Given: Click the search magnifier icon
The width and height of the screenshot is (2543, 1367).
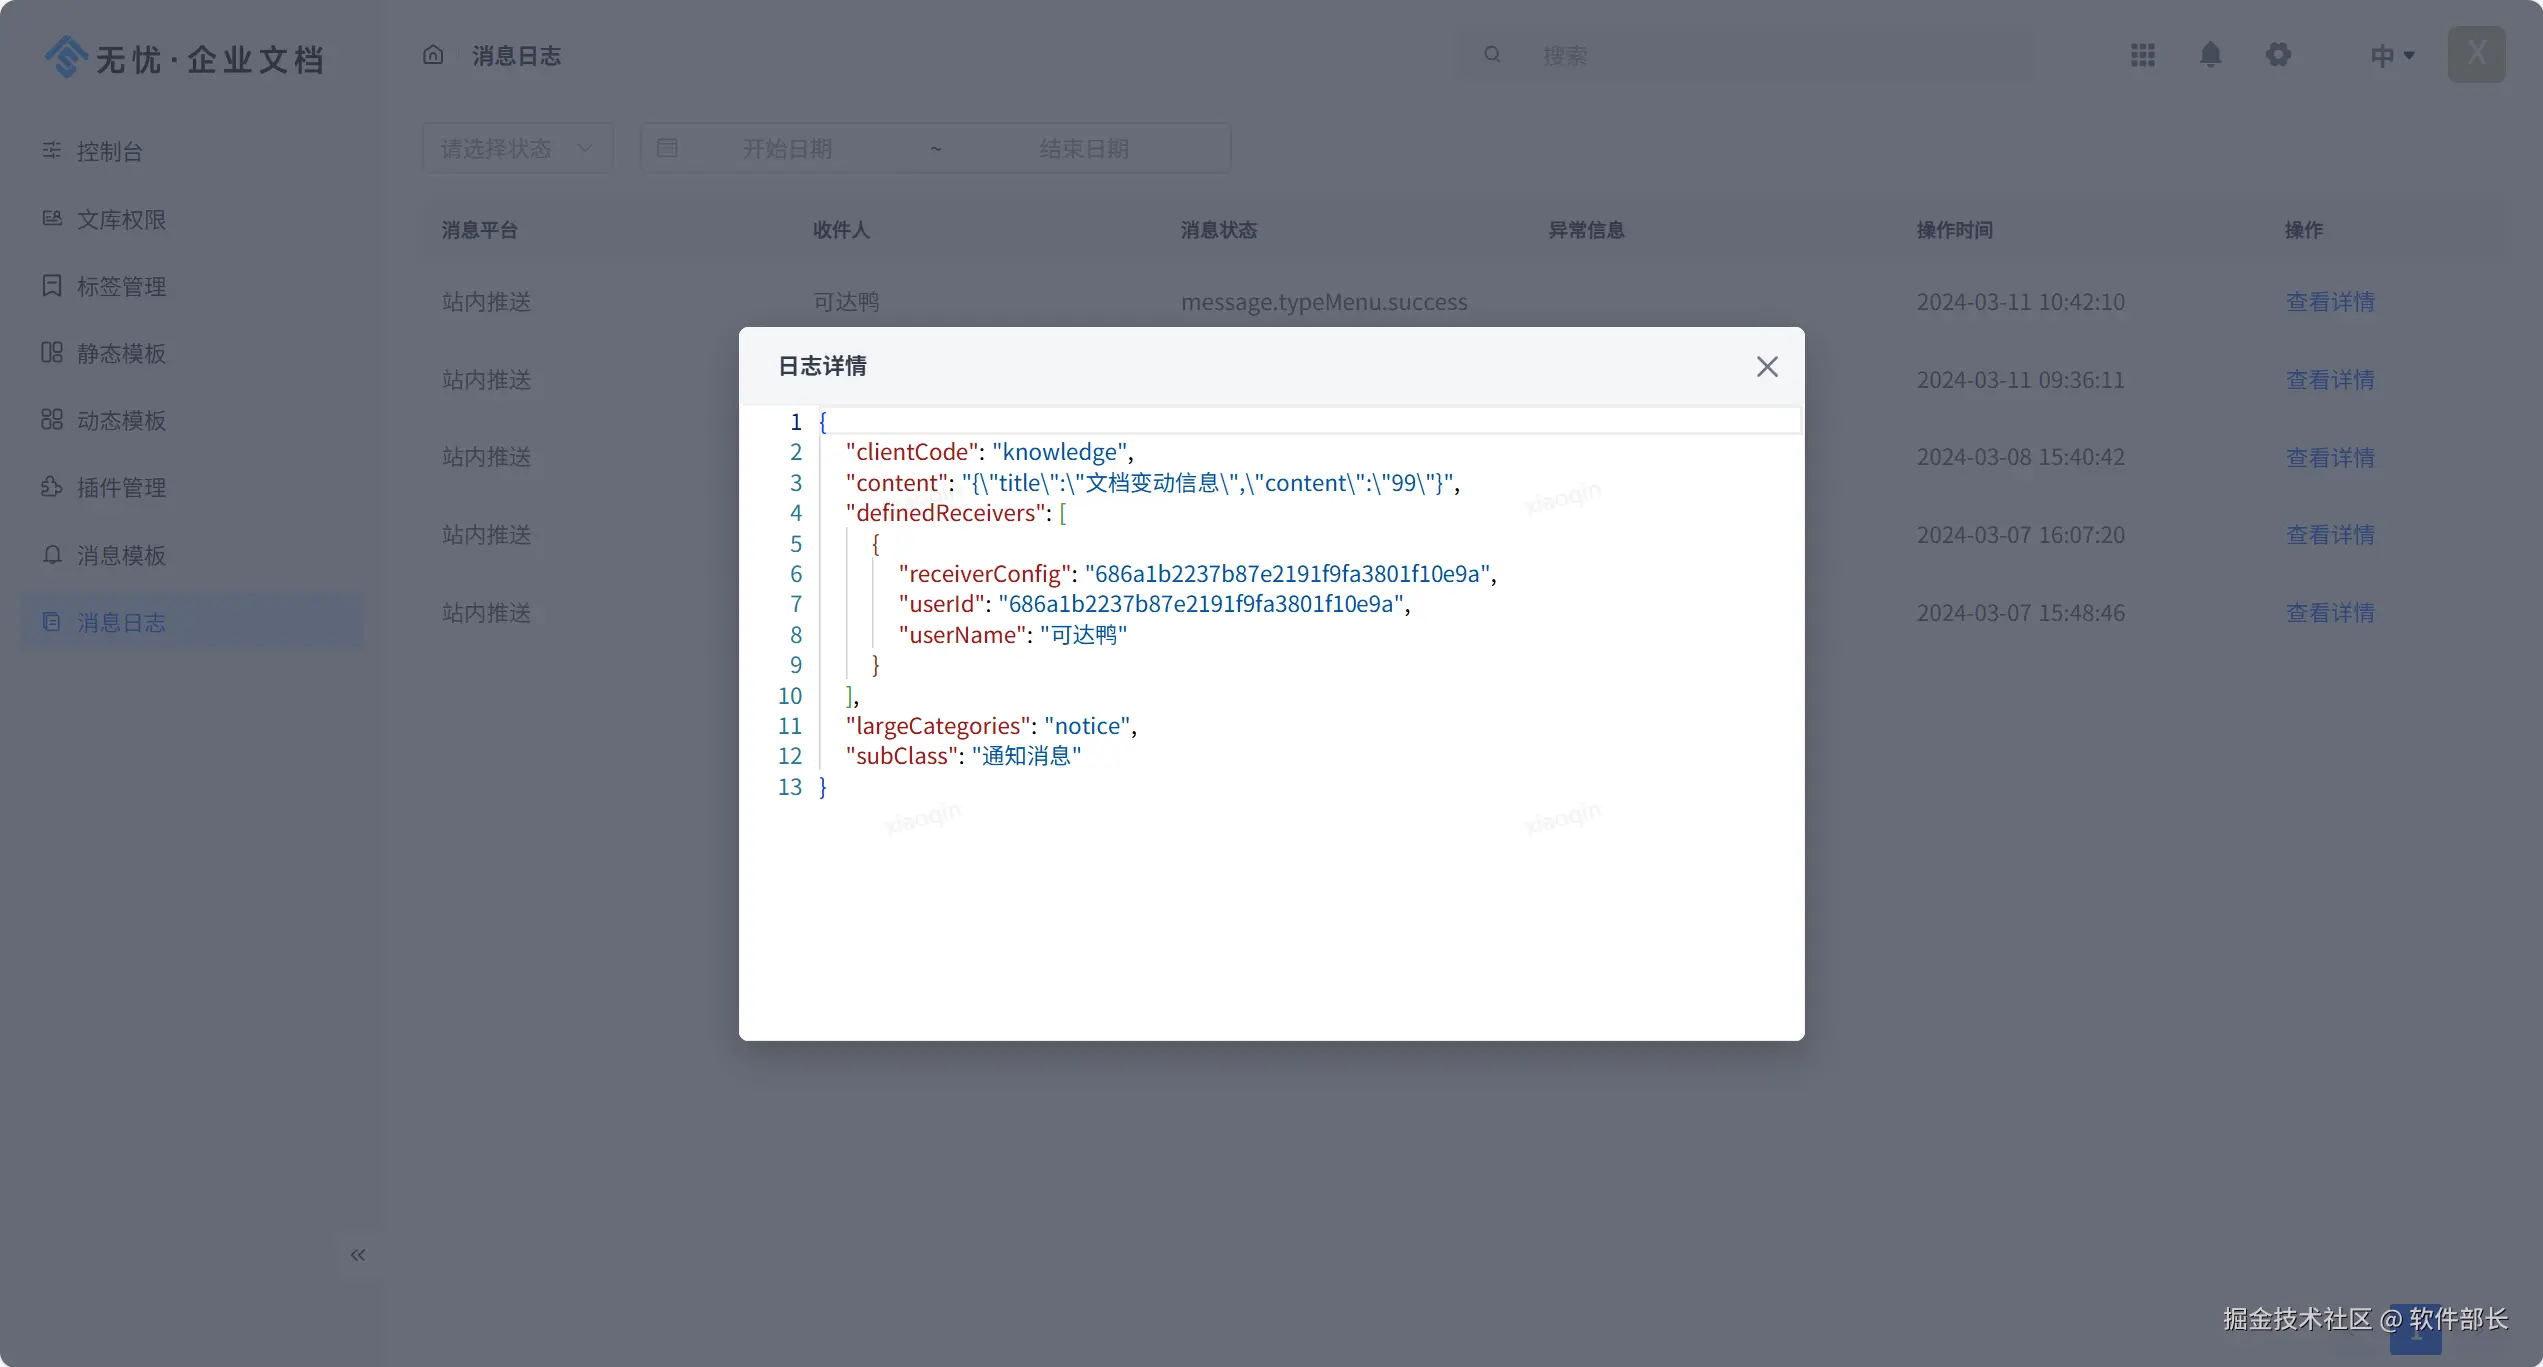Looking at the screenshot, I should click(x=1492, y=55).
